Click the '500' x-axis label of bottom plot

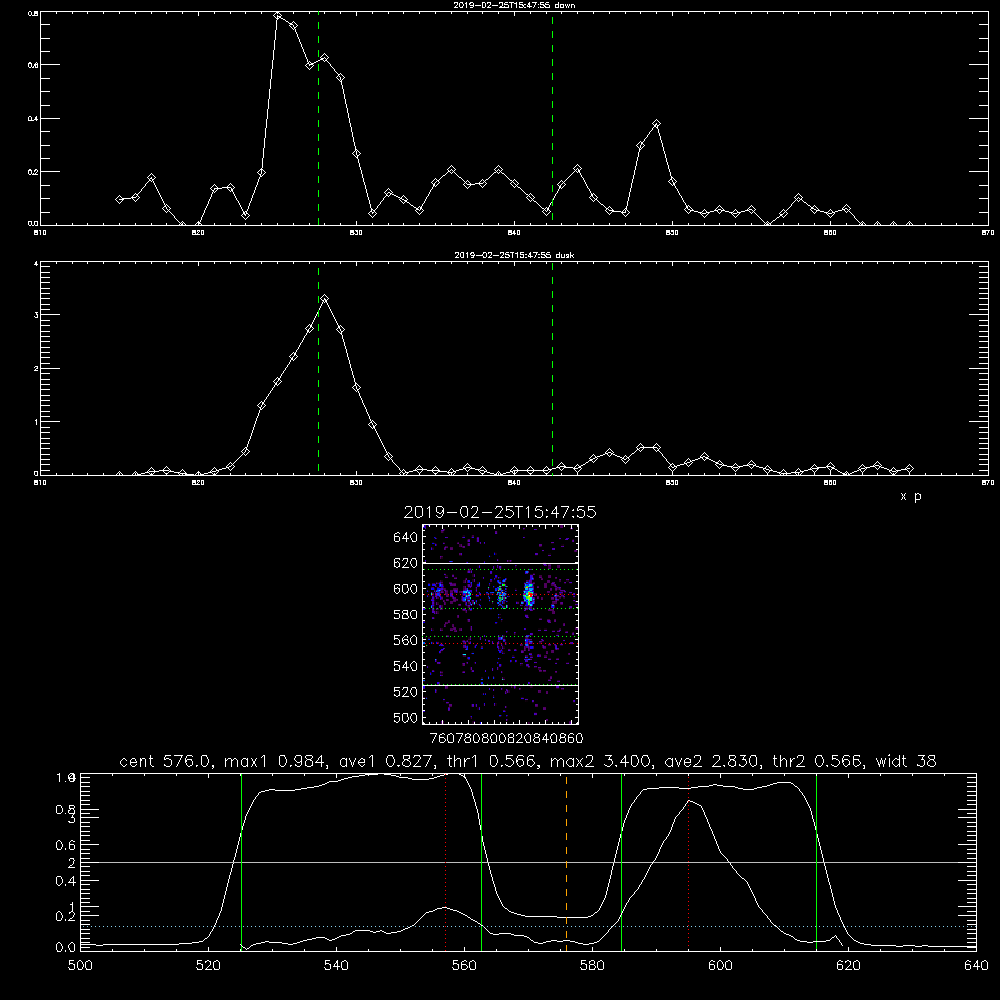pyautogui.click(x=80, y=965)
